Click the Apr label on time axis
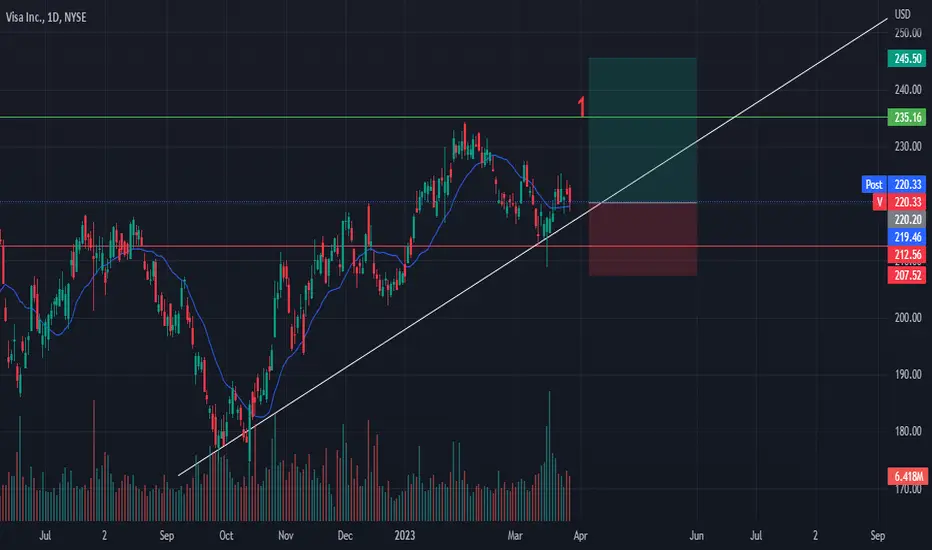Screen dimensions: 932x550 [580, 536]
